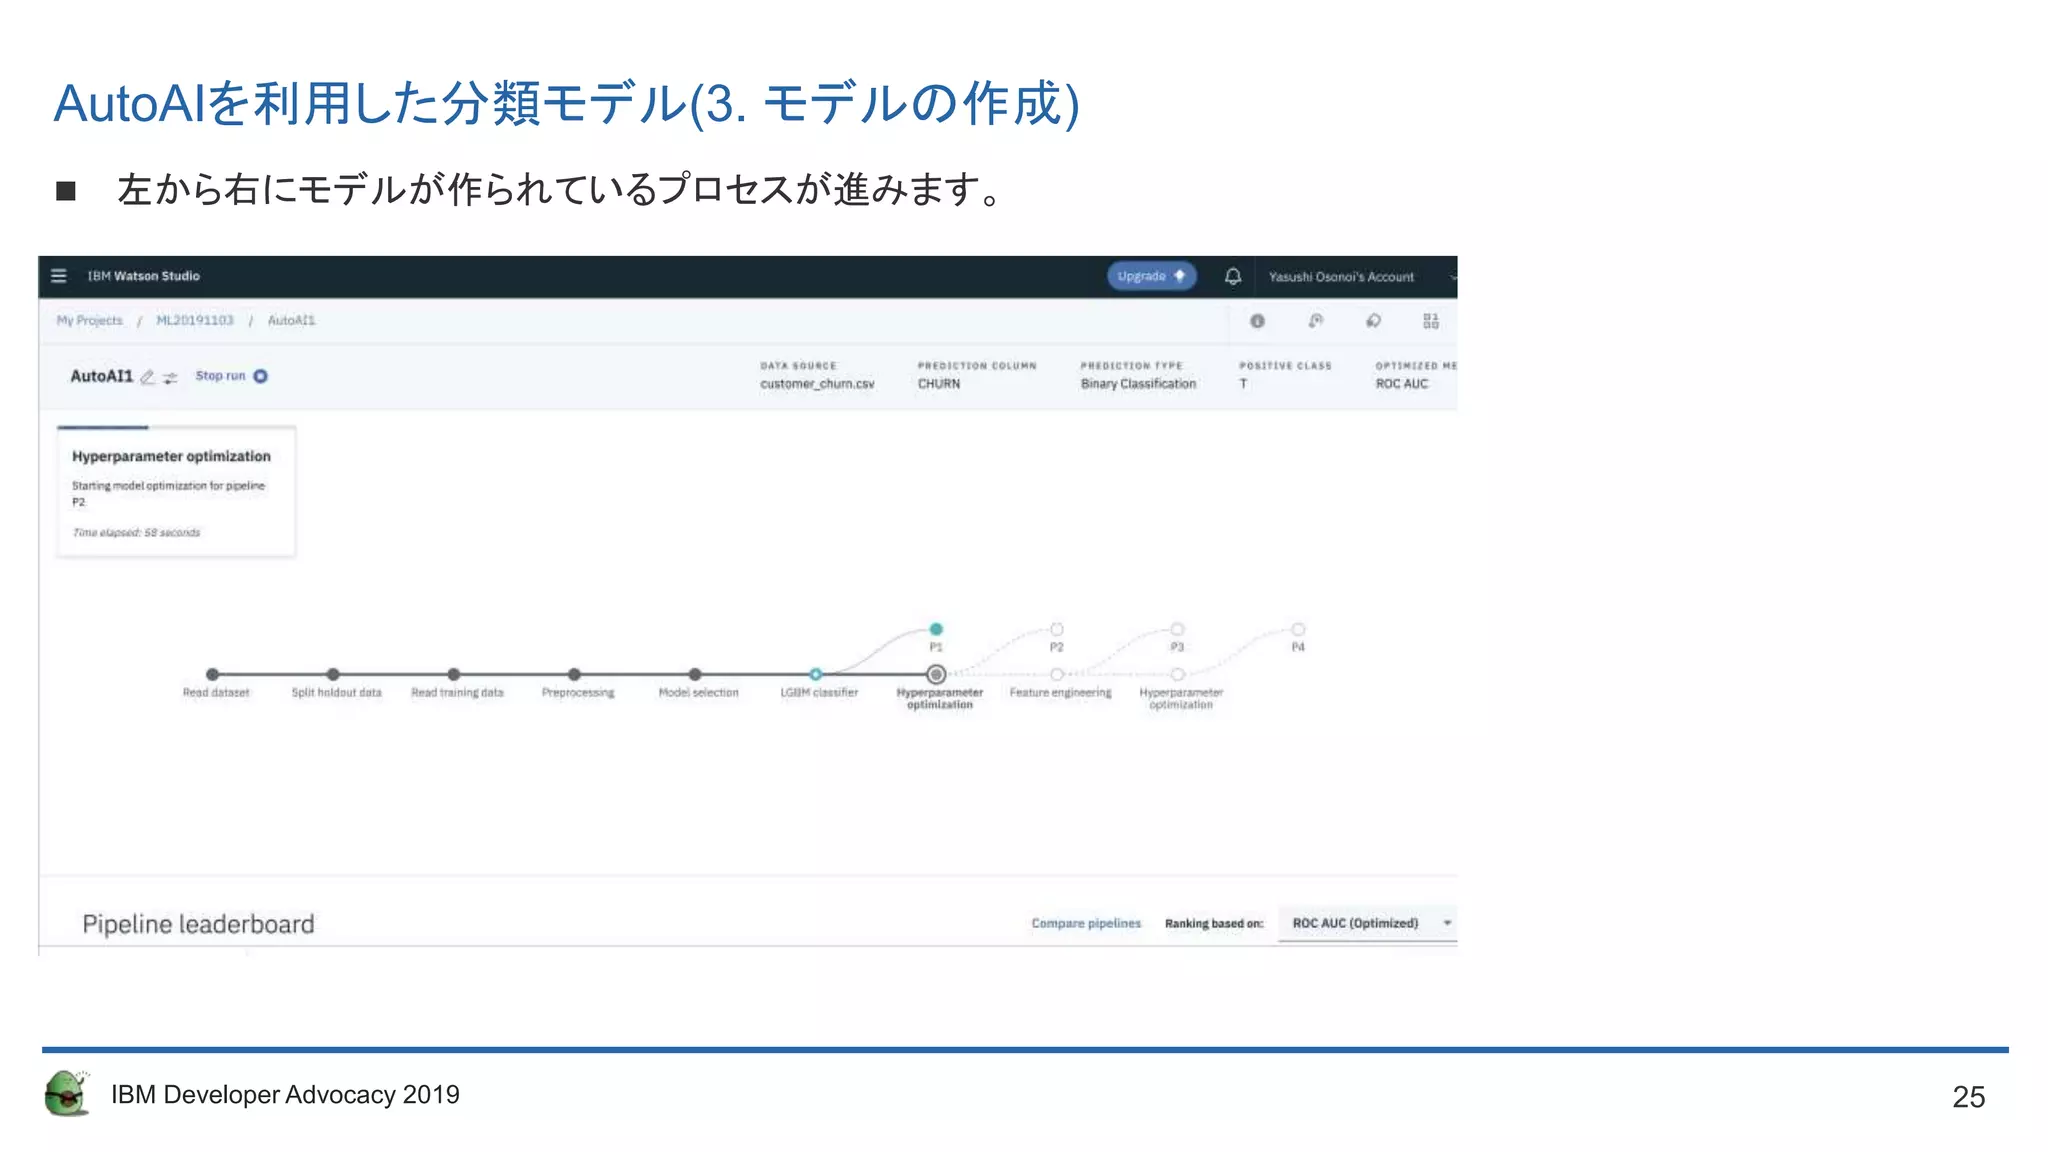Image resolution: width=2048 pixels, height=1152 pixels.
Task: Click Pipeline leaderboard heading
Action: (x=198, y=924)
